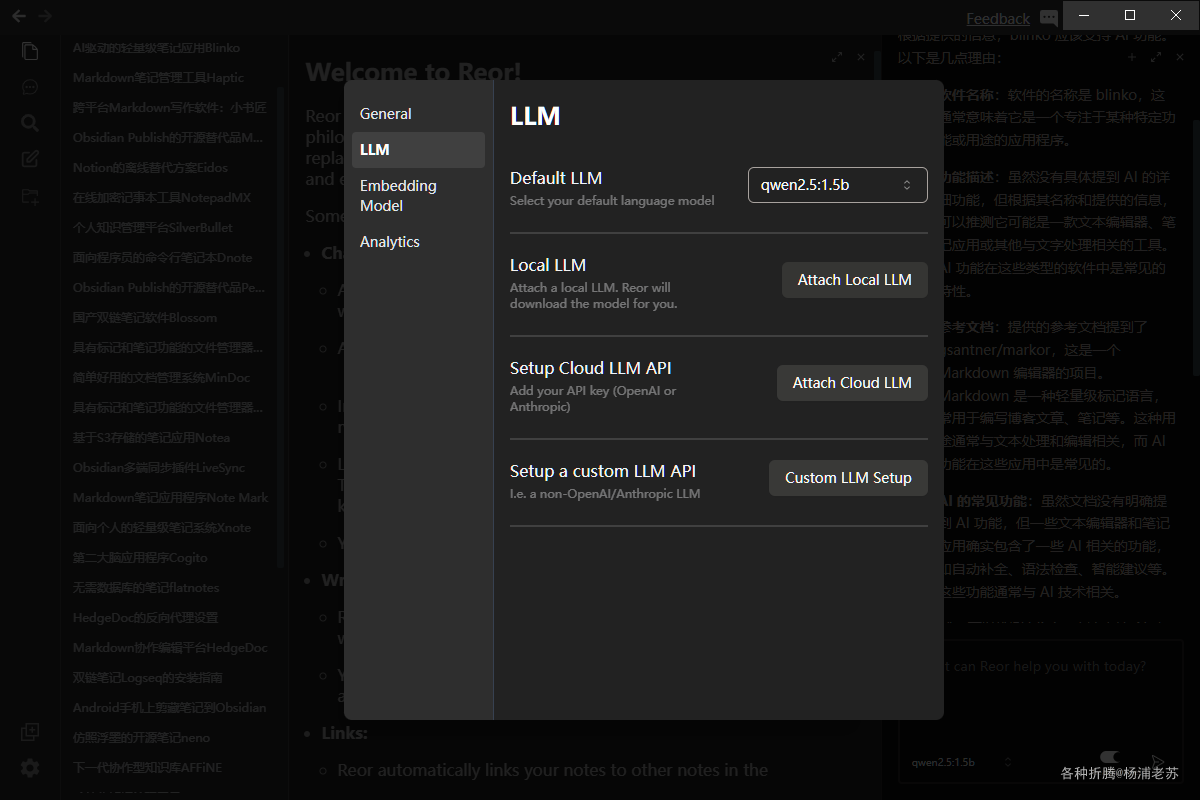Create a new folder with the folder-plus icon
Image resolution: width=1200 pixels, height=800 pixels.
[x=30, y=197]
